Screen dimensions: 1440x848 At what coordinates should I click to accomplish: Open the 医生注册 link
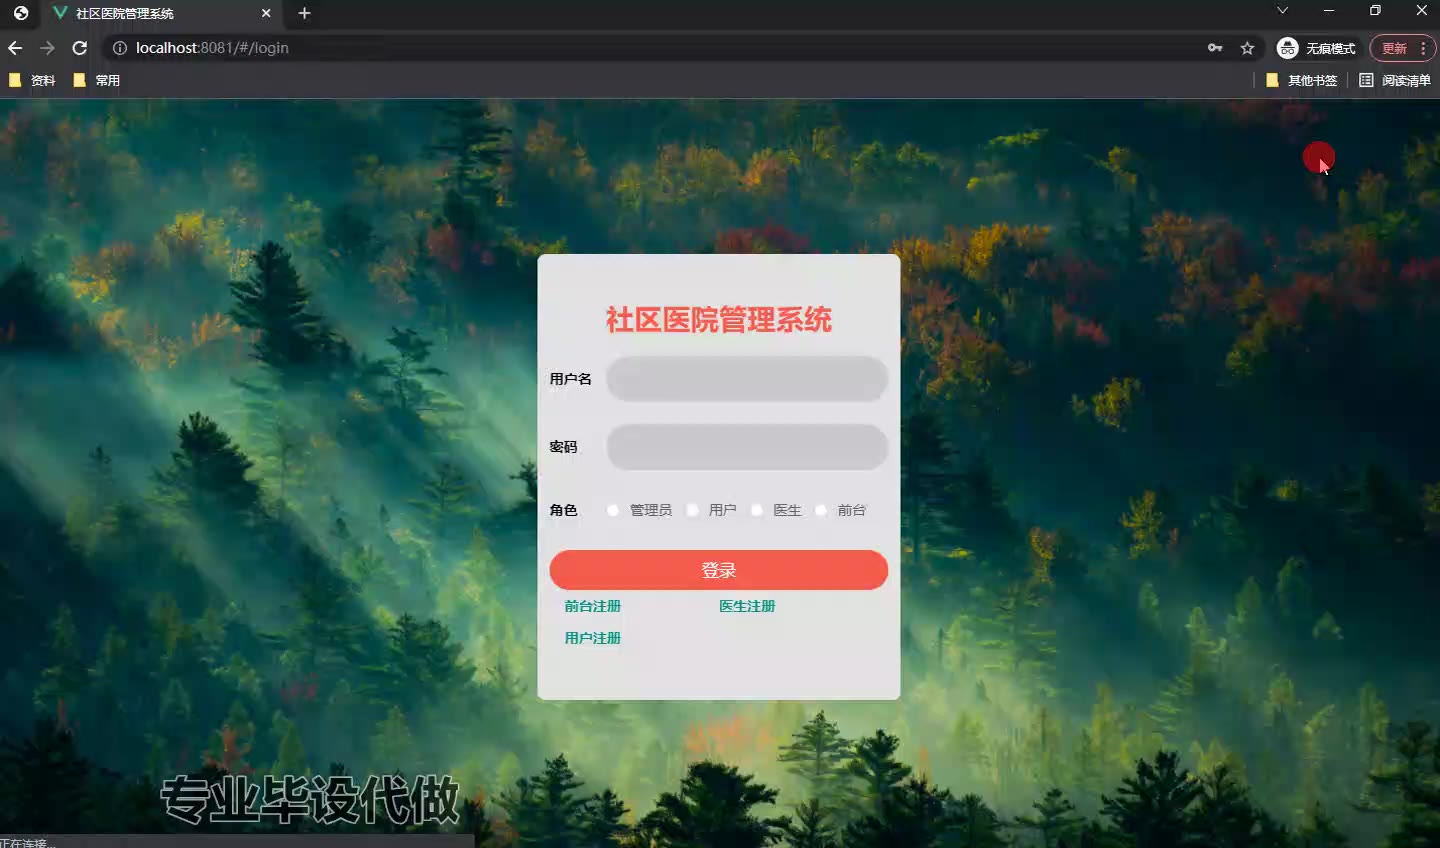point(747,606)
